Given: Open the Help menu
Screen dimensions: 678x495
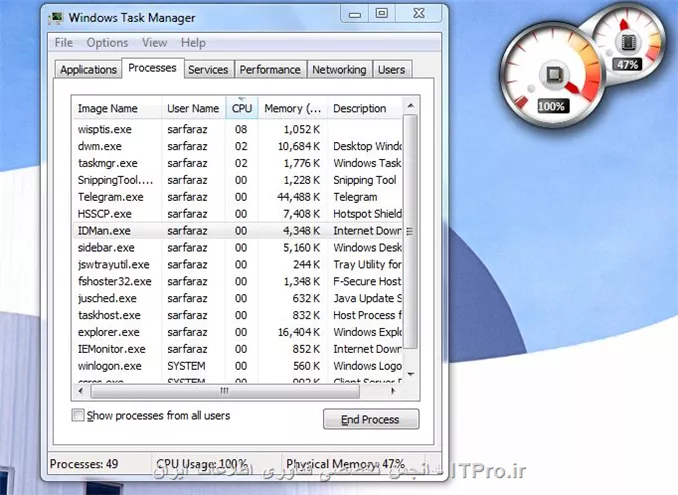Looking at the screenshot, I should coord(193,43).
